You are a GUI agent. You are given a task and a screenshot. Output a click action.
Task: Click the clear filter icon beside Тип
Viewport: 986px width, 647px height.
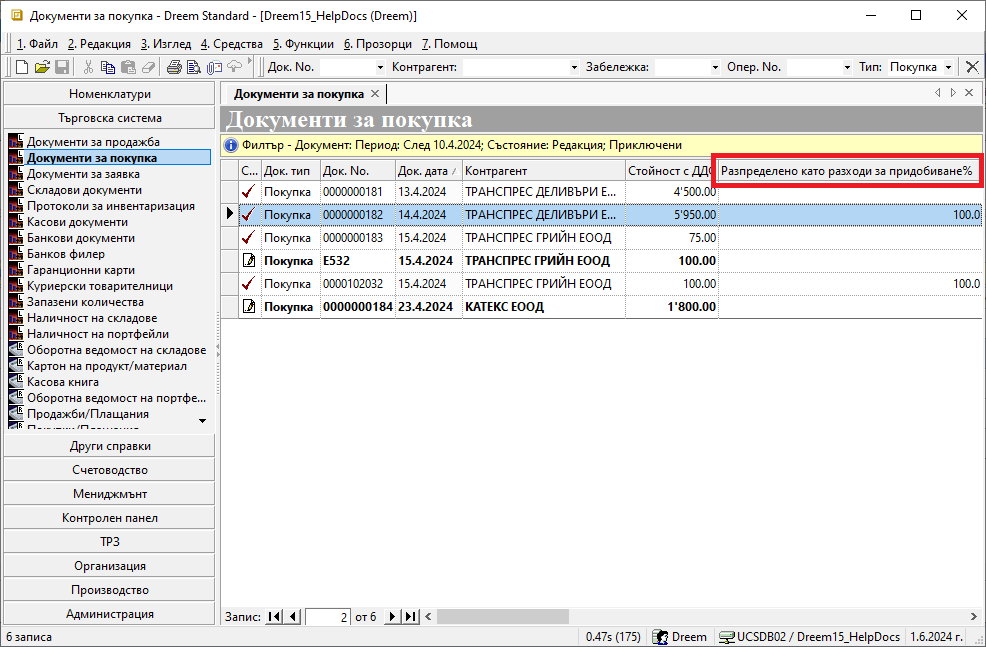pos(971,67)
